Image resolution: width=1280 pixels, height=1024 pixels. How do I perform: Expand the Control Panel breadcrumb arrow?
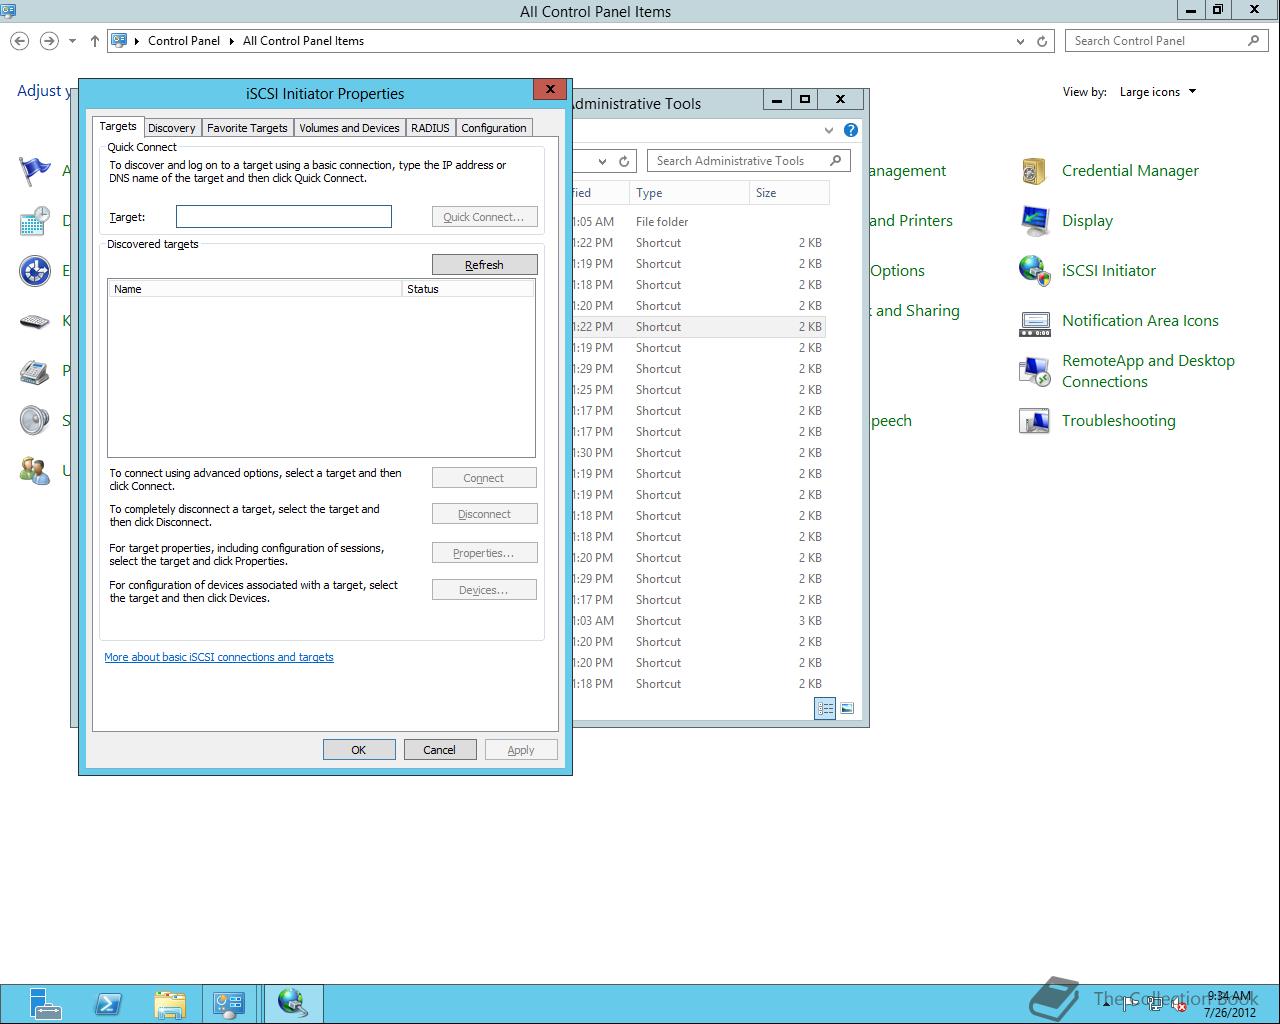click(x=232, y=41)
